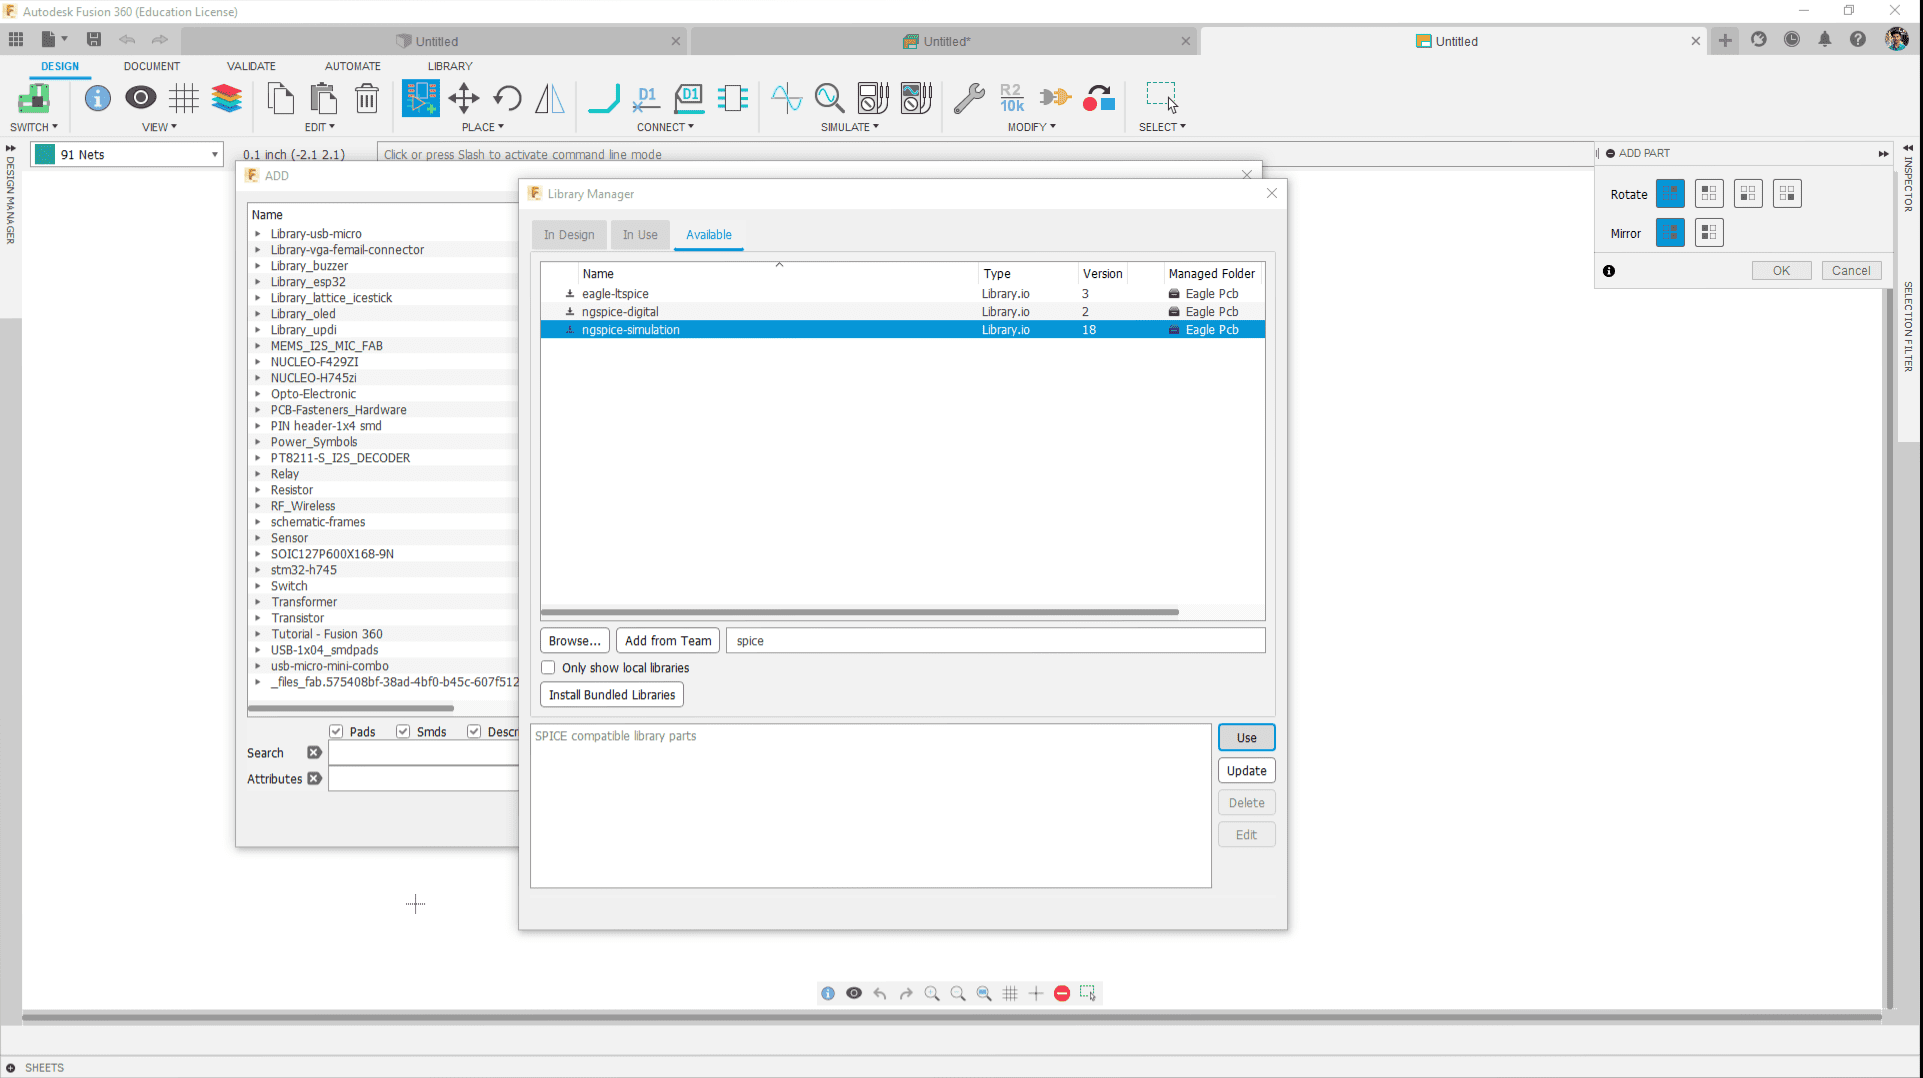Image resolution: width=1923 pixels, height=1078 pixels.
Task: Select the R2 10k Value tool
Action: coord(1012,98)
